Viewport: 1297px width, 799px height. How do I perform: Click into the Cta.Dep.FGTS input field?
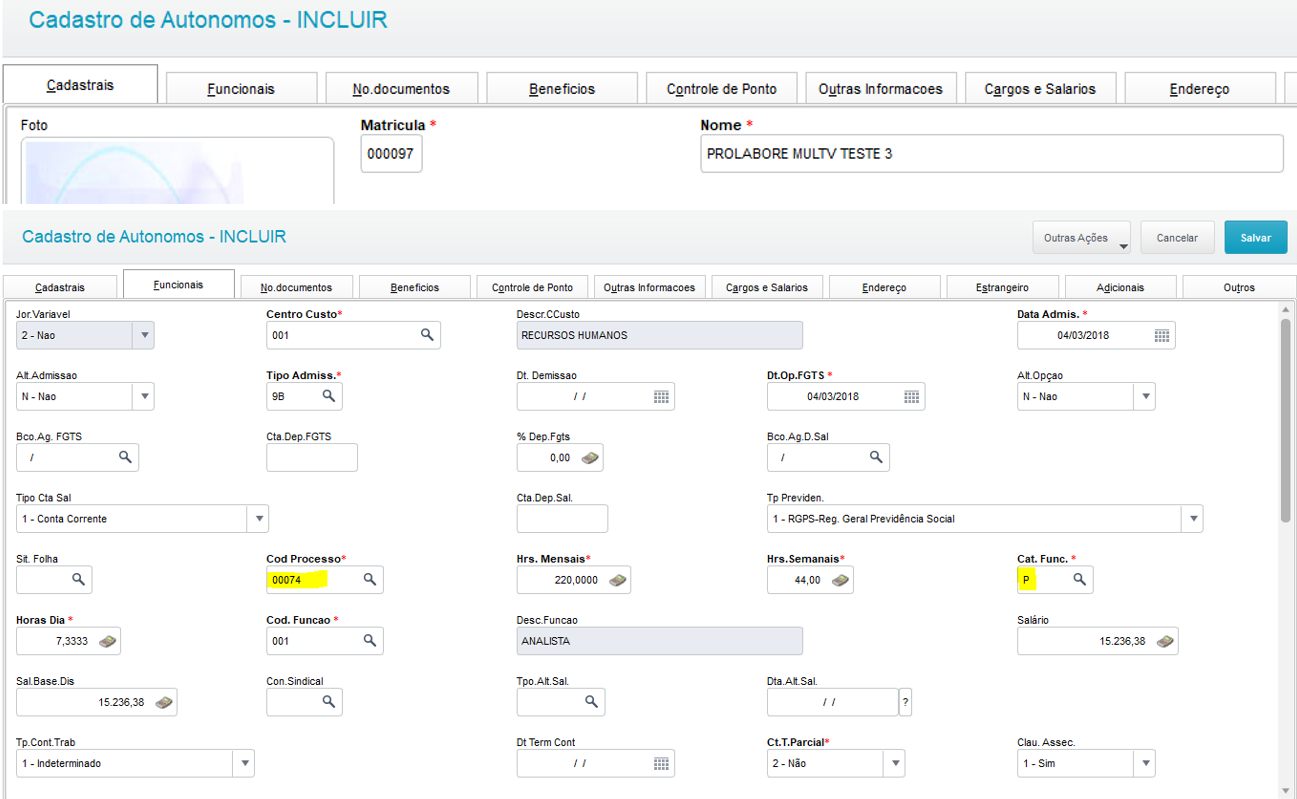(x=311, y=458)
